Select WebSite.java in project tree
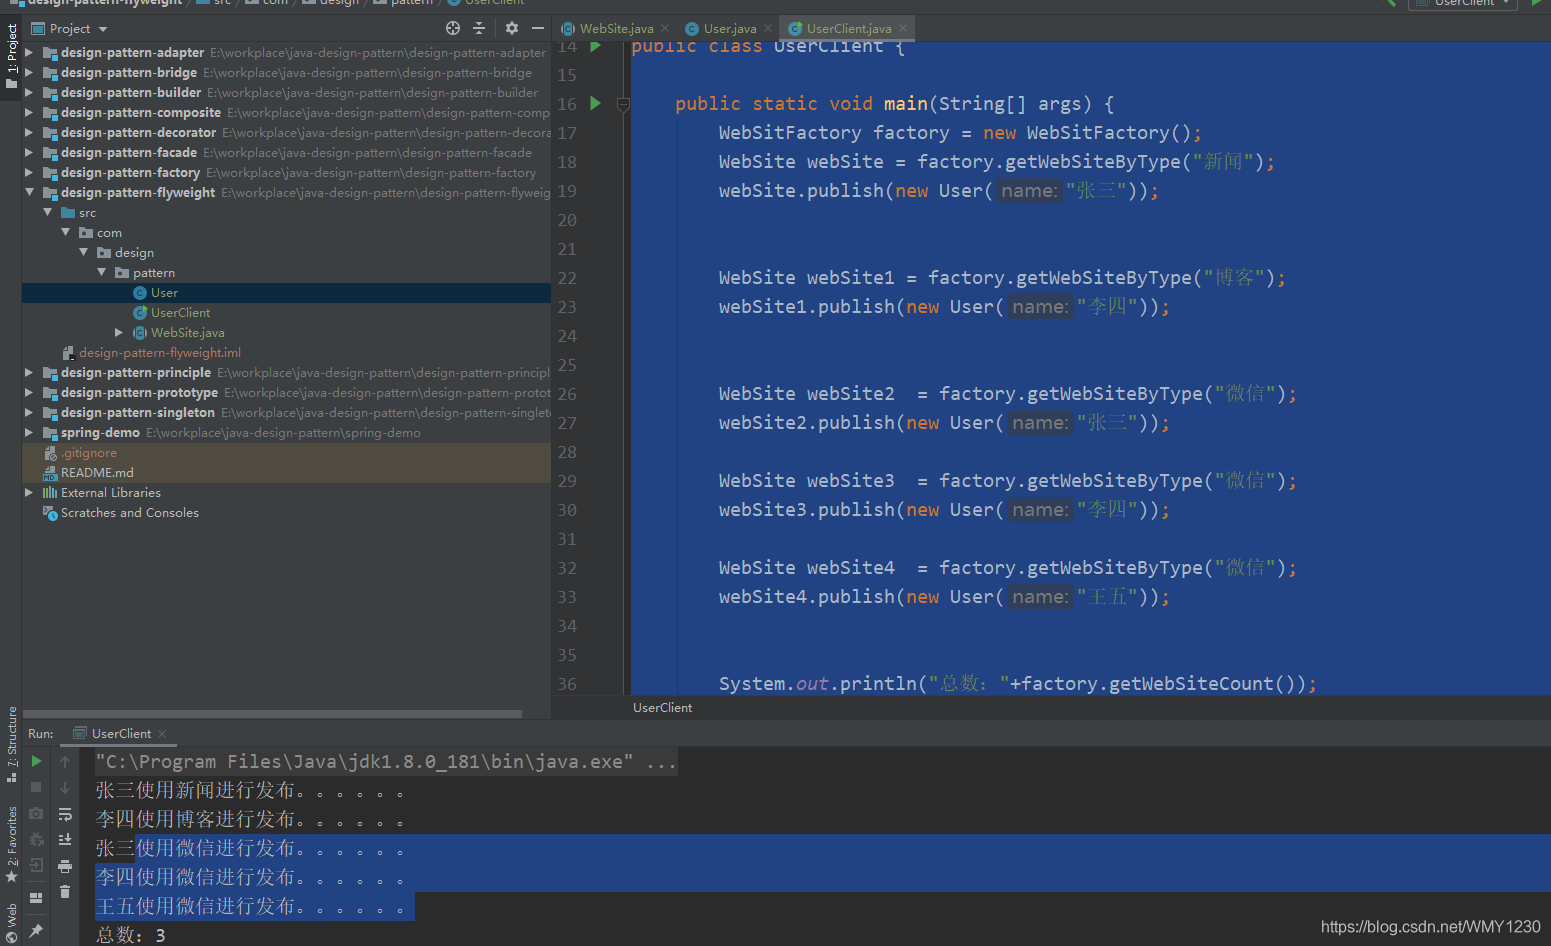This screenshot has height=946, width=1551. (x=187, y=332)
